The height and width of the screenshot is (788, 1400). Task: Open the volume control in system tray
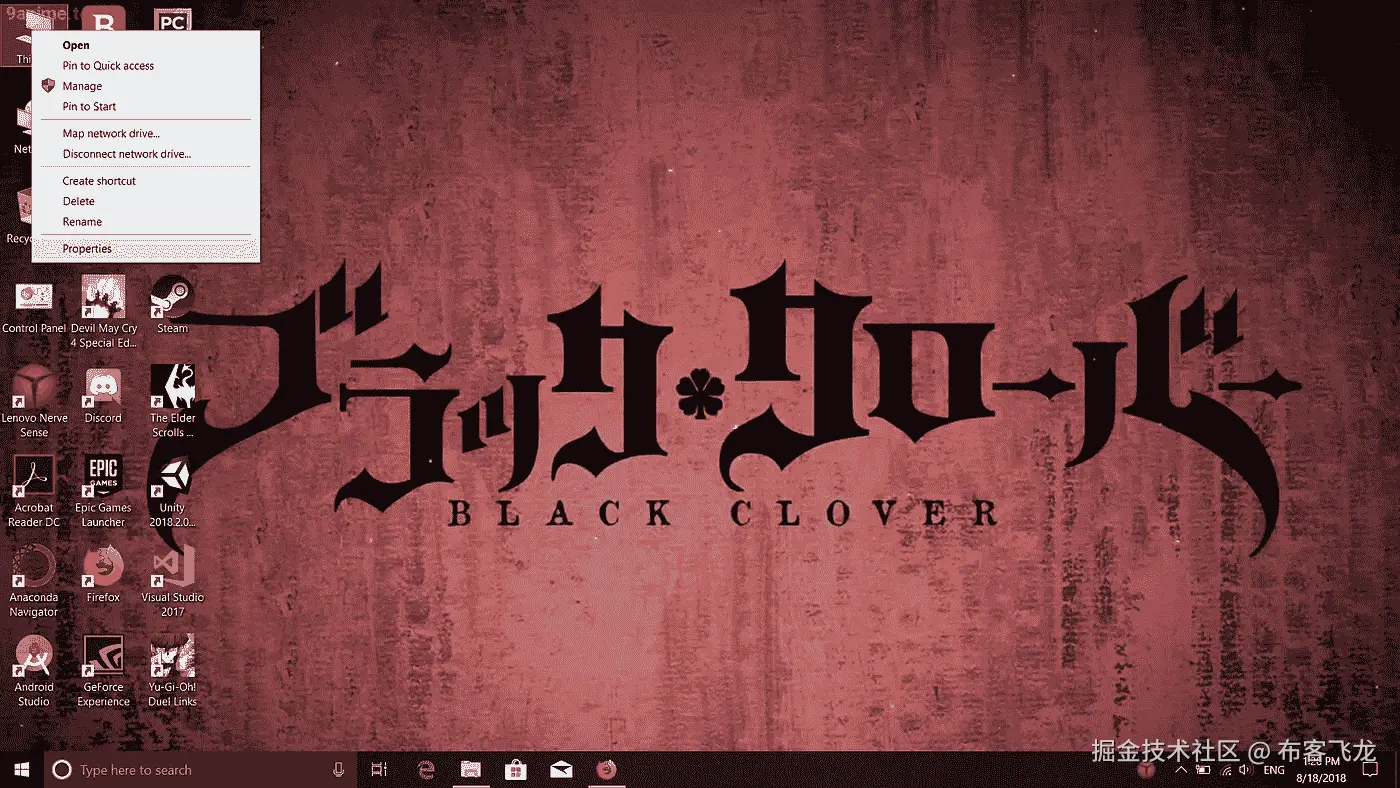(1245, 771)
